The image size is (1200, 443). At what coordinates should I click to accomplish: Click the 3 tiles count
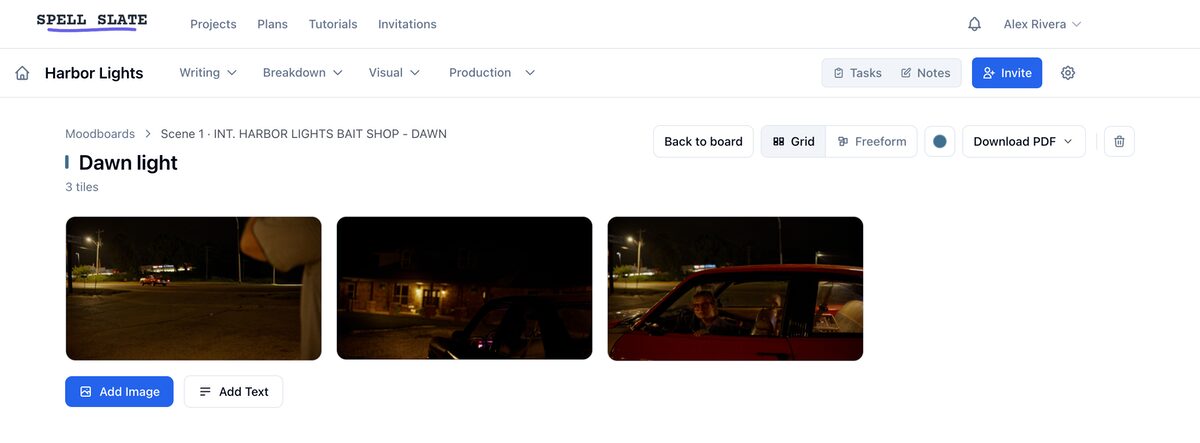[x=82, y=187]
